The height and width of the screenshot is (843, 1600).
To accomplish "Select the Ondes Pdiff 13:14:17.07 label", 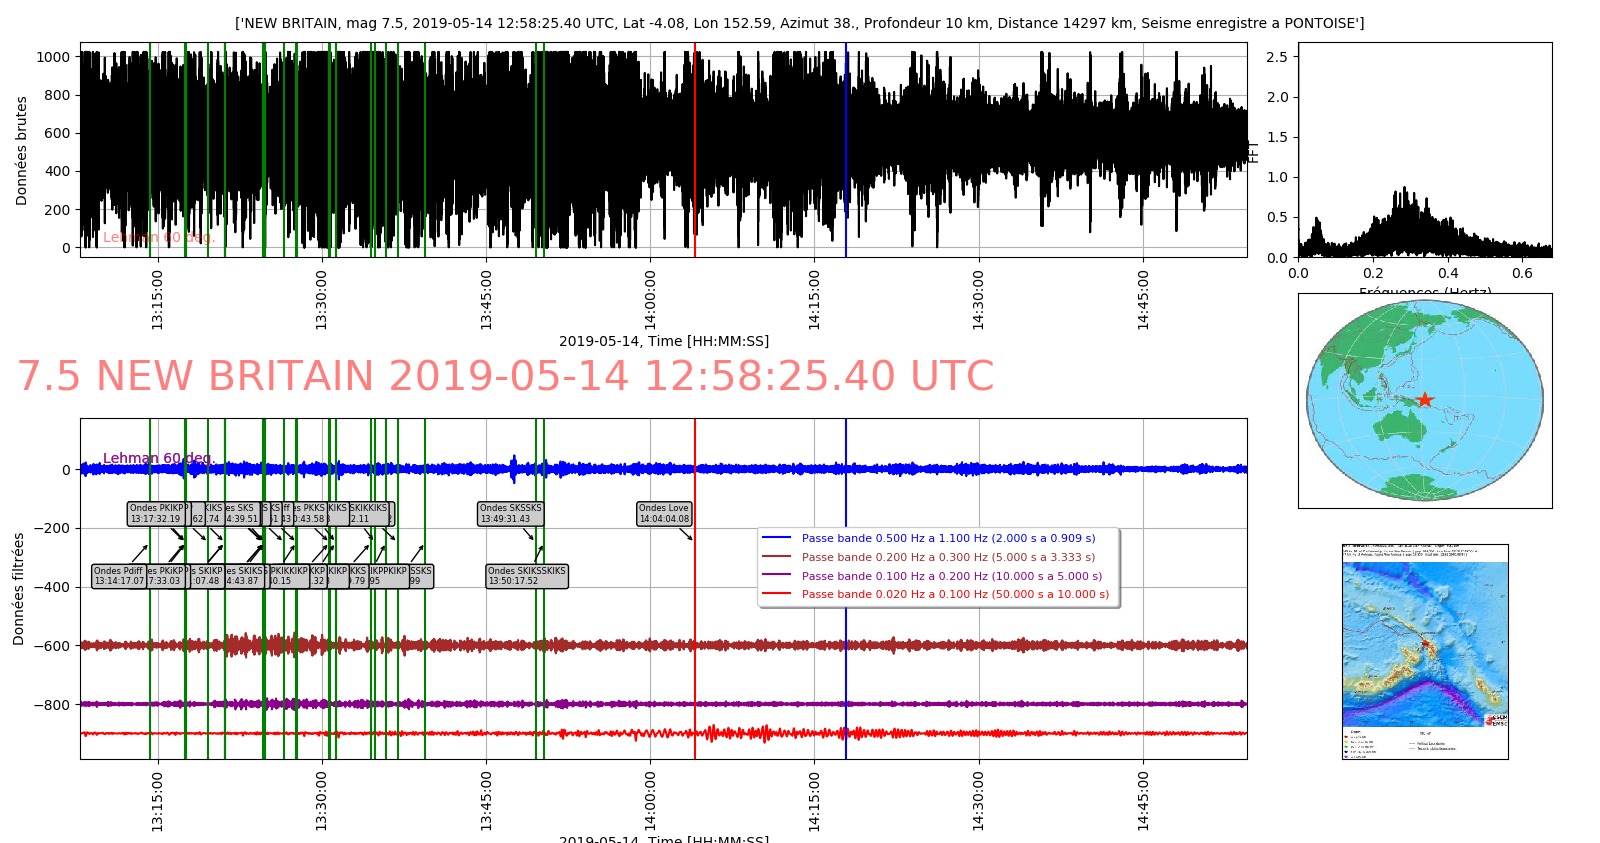I will (x=119, y=576).
